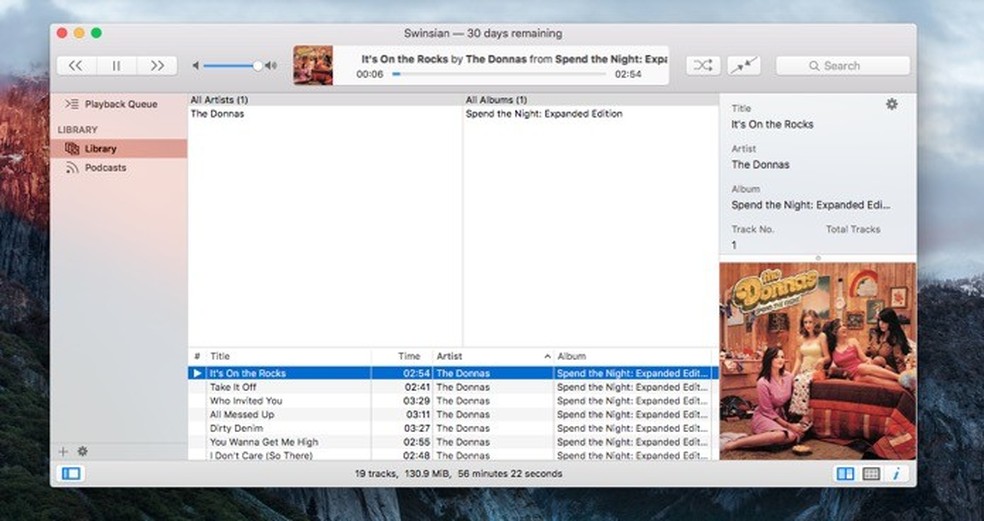Screen dimensions: 984x521
Task: Add a new playlist with plus icon
Action: click(x=64, y=451)
